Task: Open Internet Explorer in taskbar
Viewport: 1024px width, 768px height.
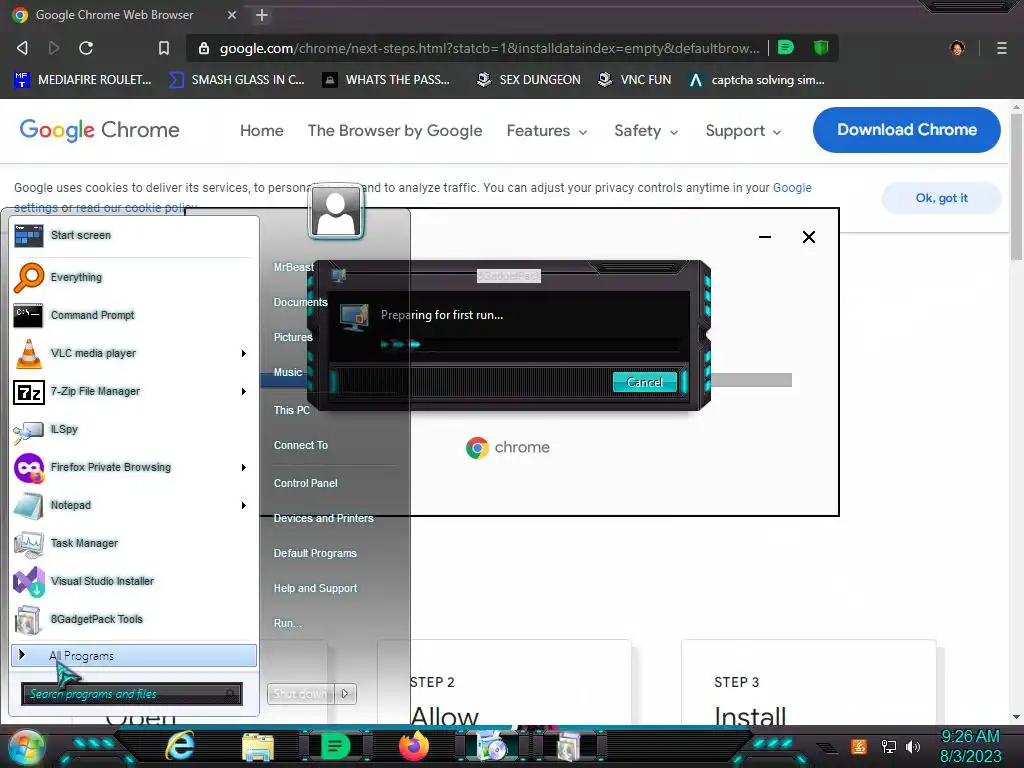Action: [180, 746]
